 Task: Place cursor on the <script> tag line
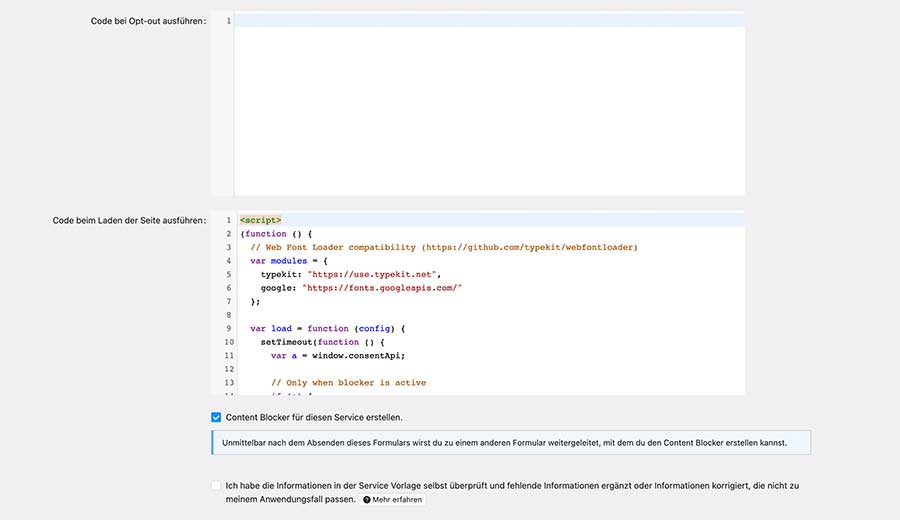(x=261, y=220)
